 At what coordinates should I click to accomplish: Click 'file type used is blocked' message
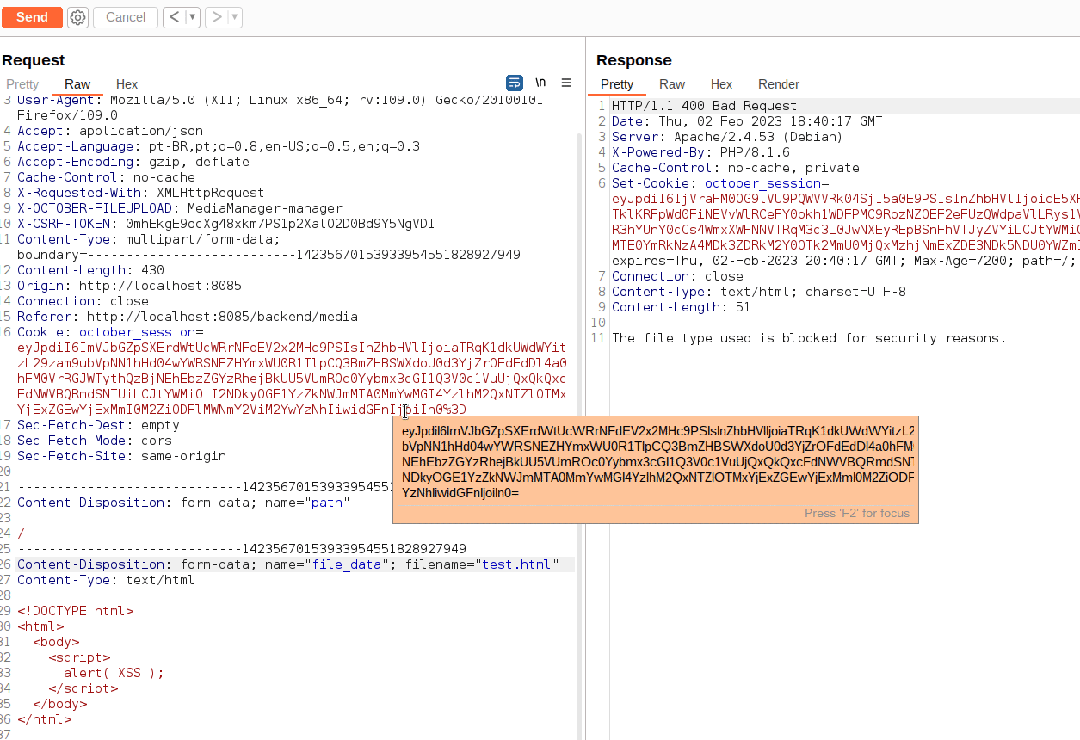[x=809, y=338]
